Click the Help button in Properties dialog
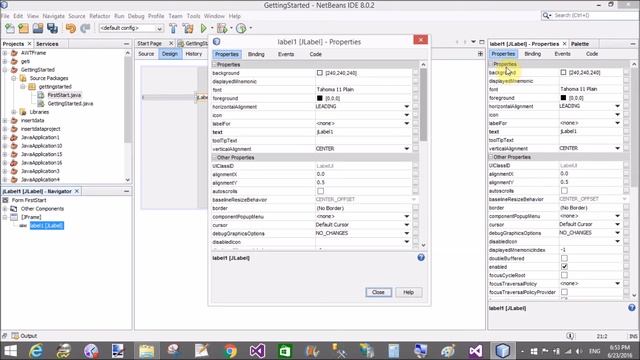640x360 pixels. pyautogui.click(x=408, y=292)
